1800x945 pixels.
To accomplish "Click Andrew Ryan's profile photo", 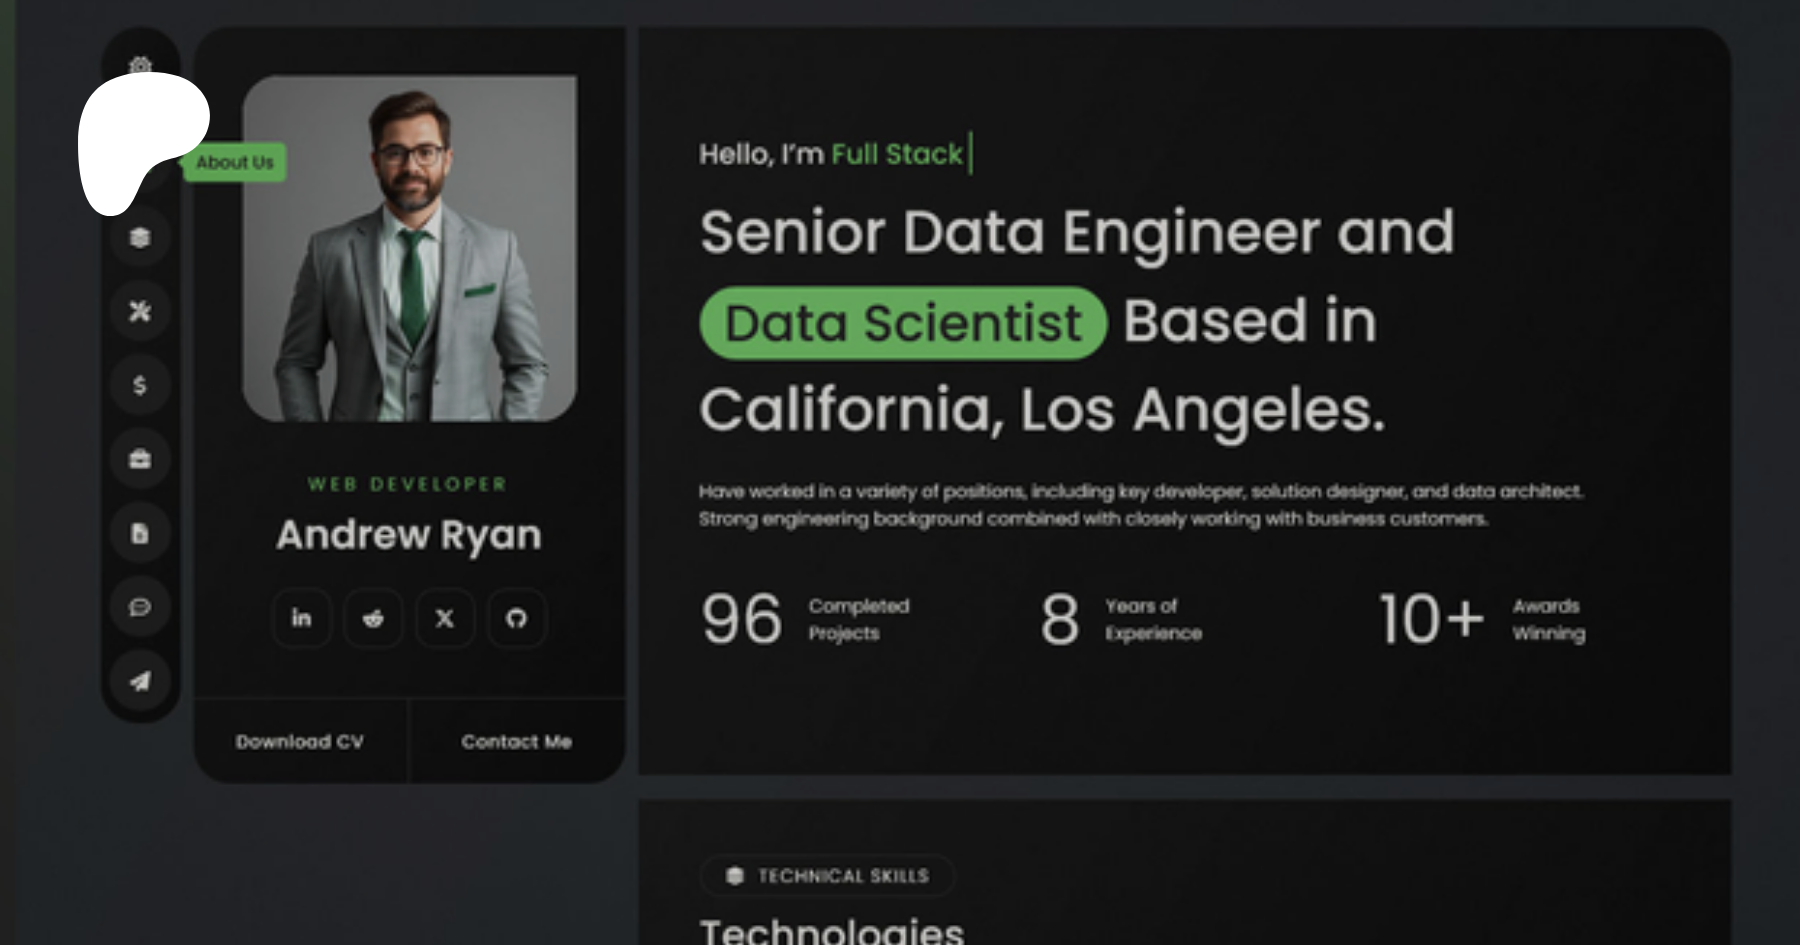I will [409, 248].
